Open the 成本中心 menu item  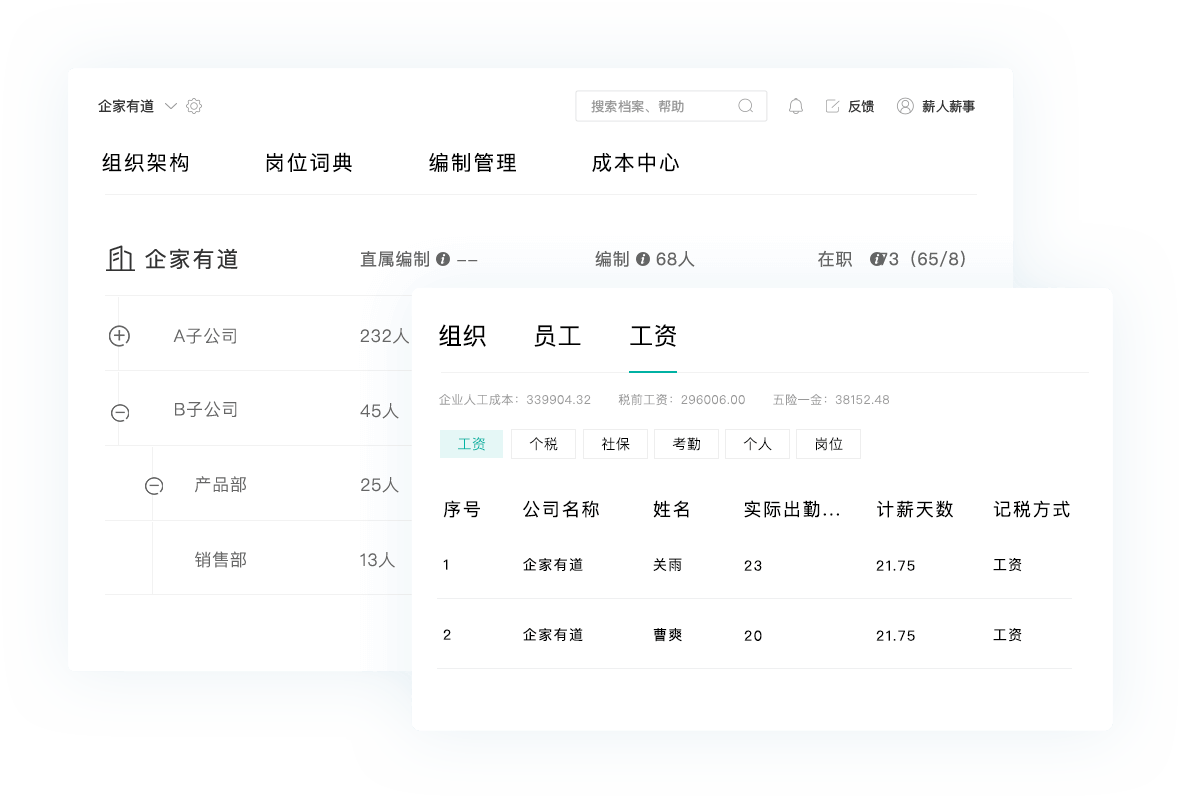click(635, 163)
